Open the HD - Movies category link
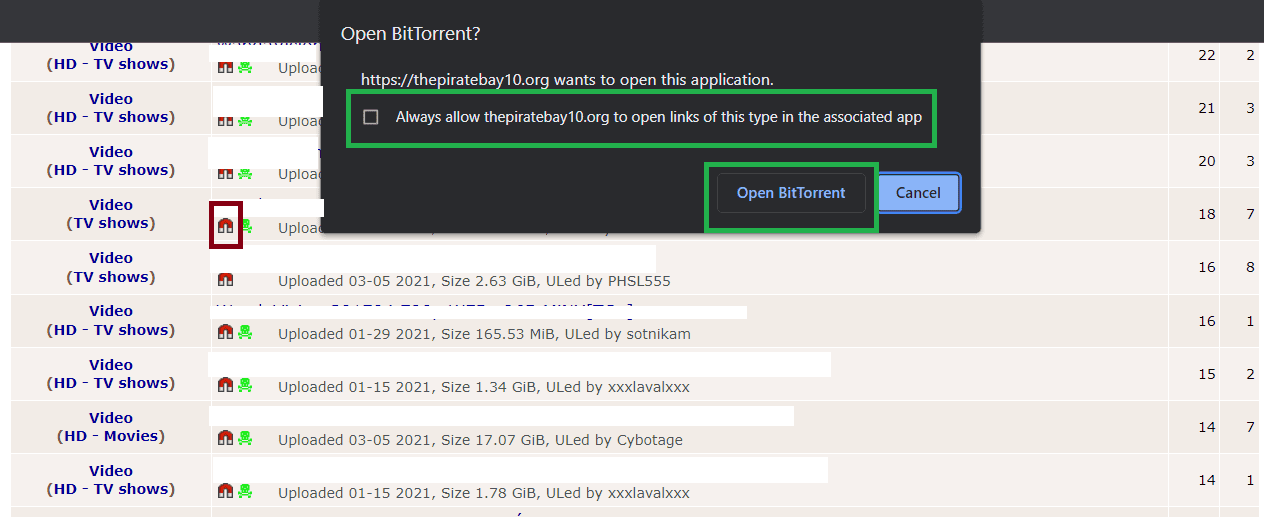The image size is (1264, 517). point(110,436)
